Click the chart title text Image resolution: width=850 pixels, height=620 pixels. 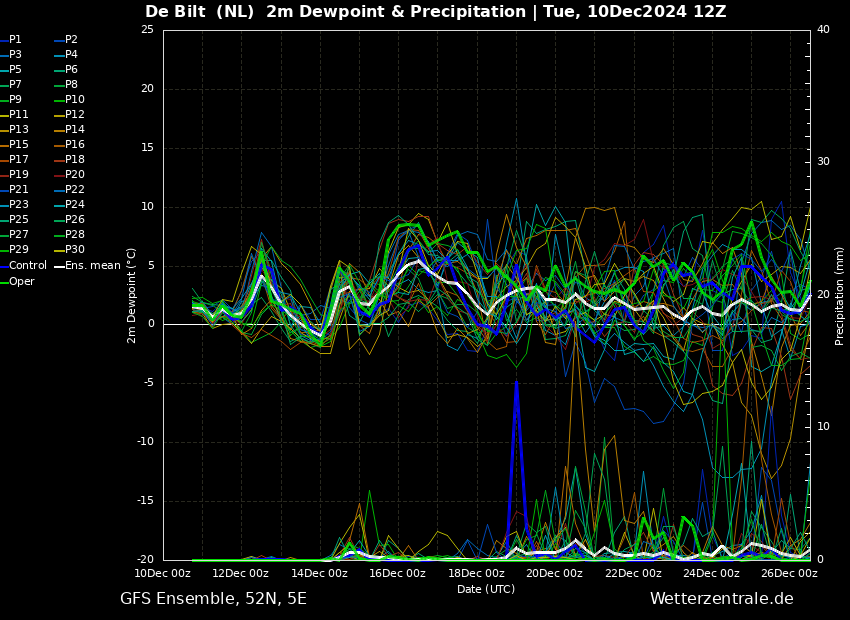[x=435, y=11]
